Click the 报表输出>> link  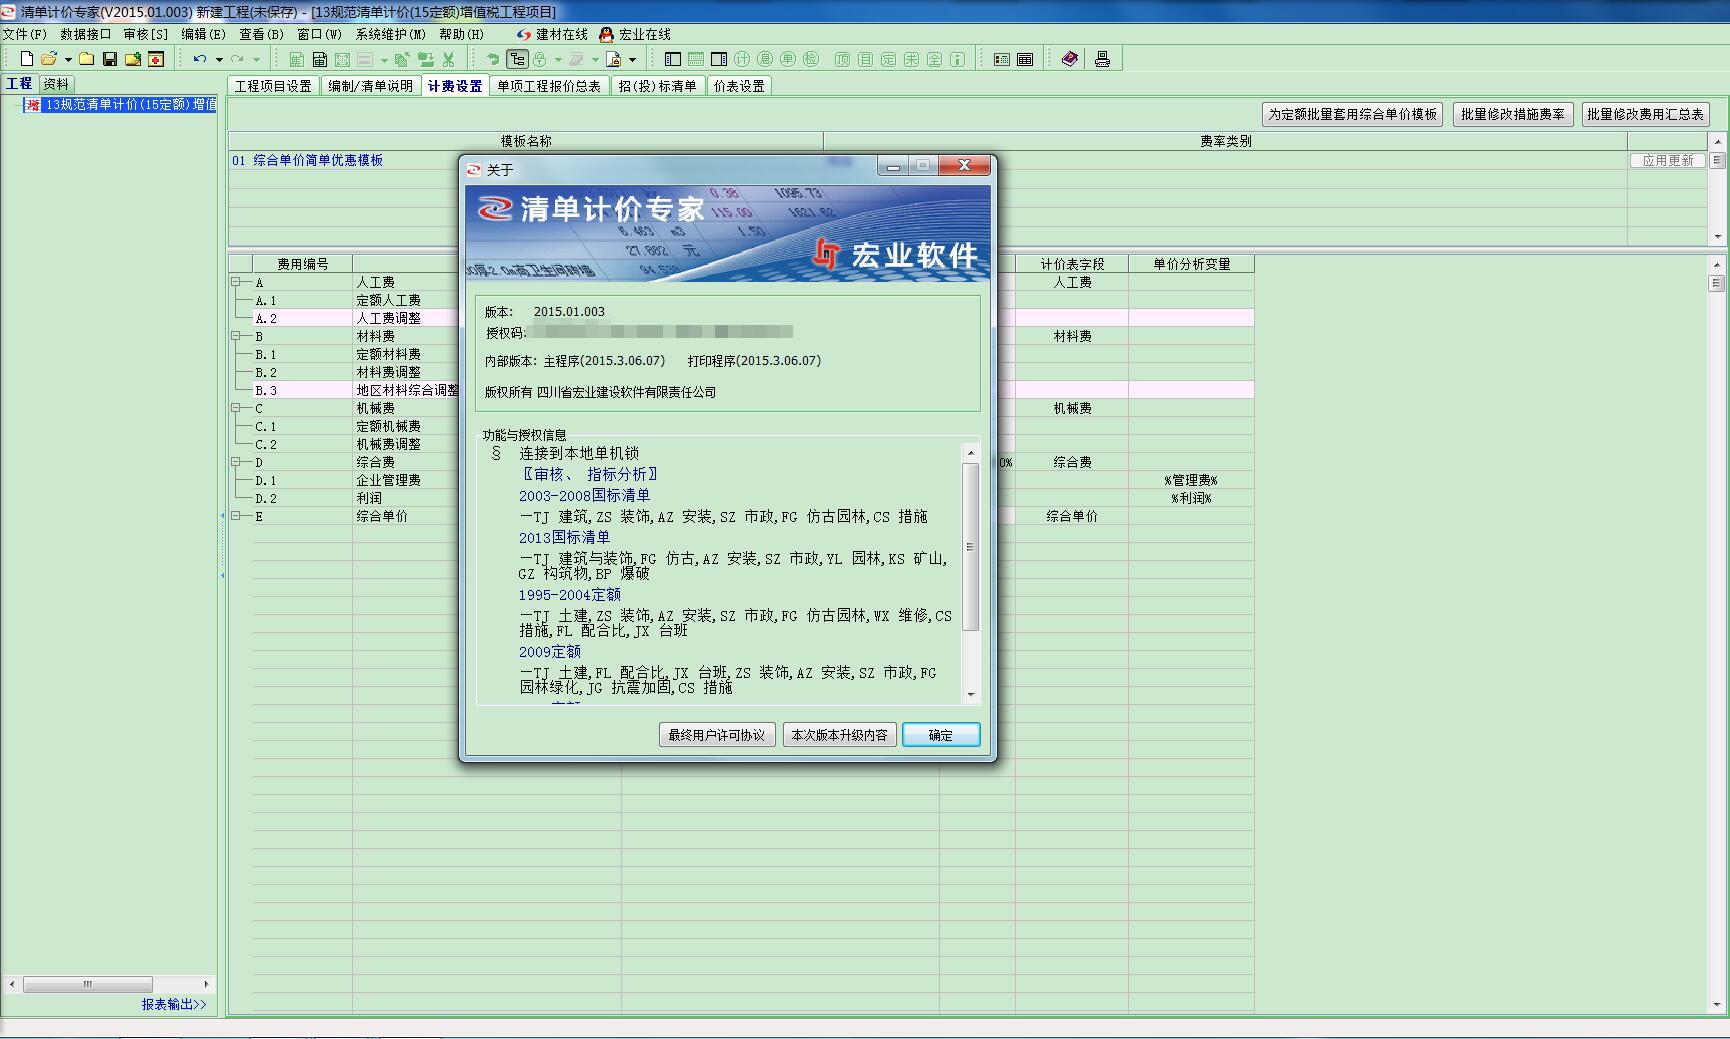(174, 1004)
